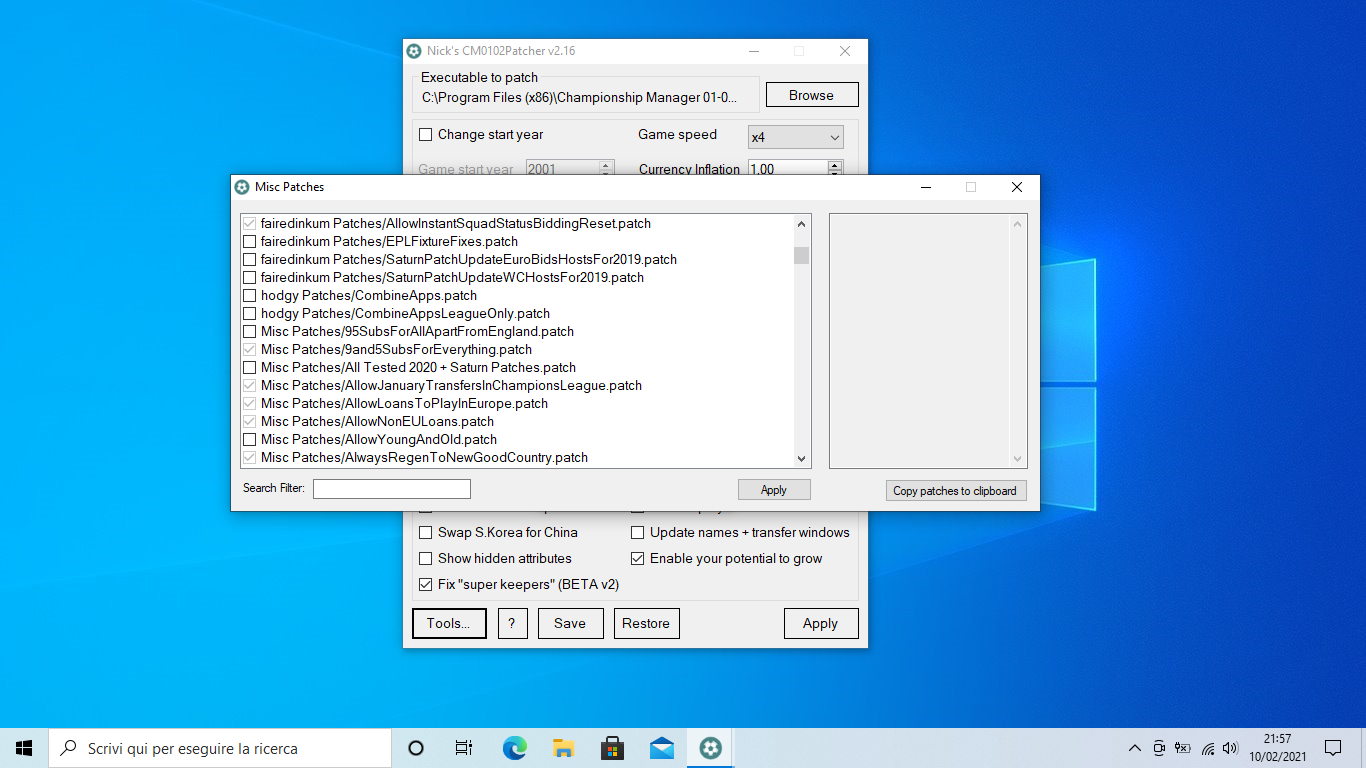Viewport: 1366px width, 768px height.
Task: Close the Misc Patches window
Action: (x=1017, y=187)
